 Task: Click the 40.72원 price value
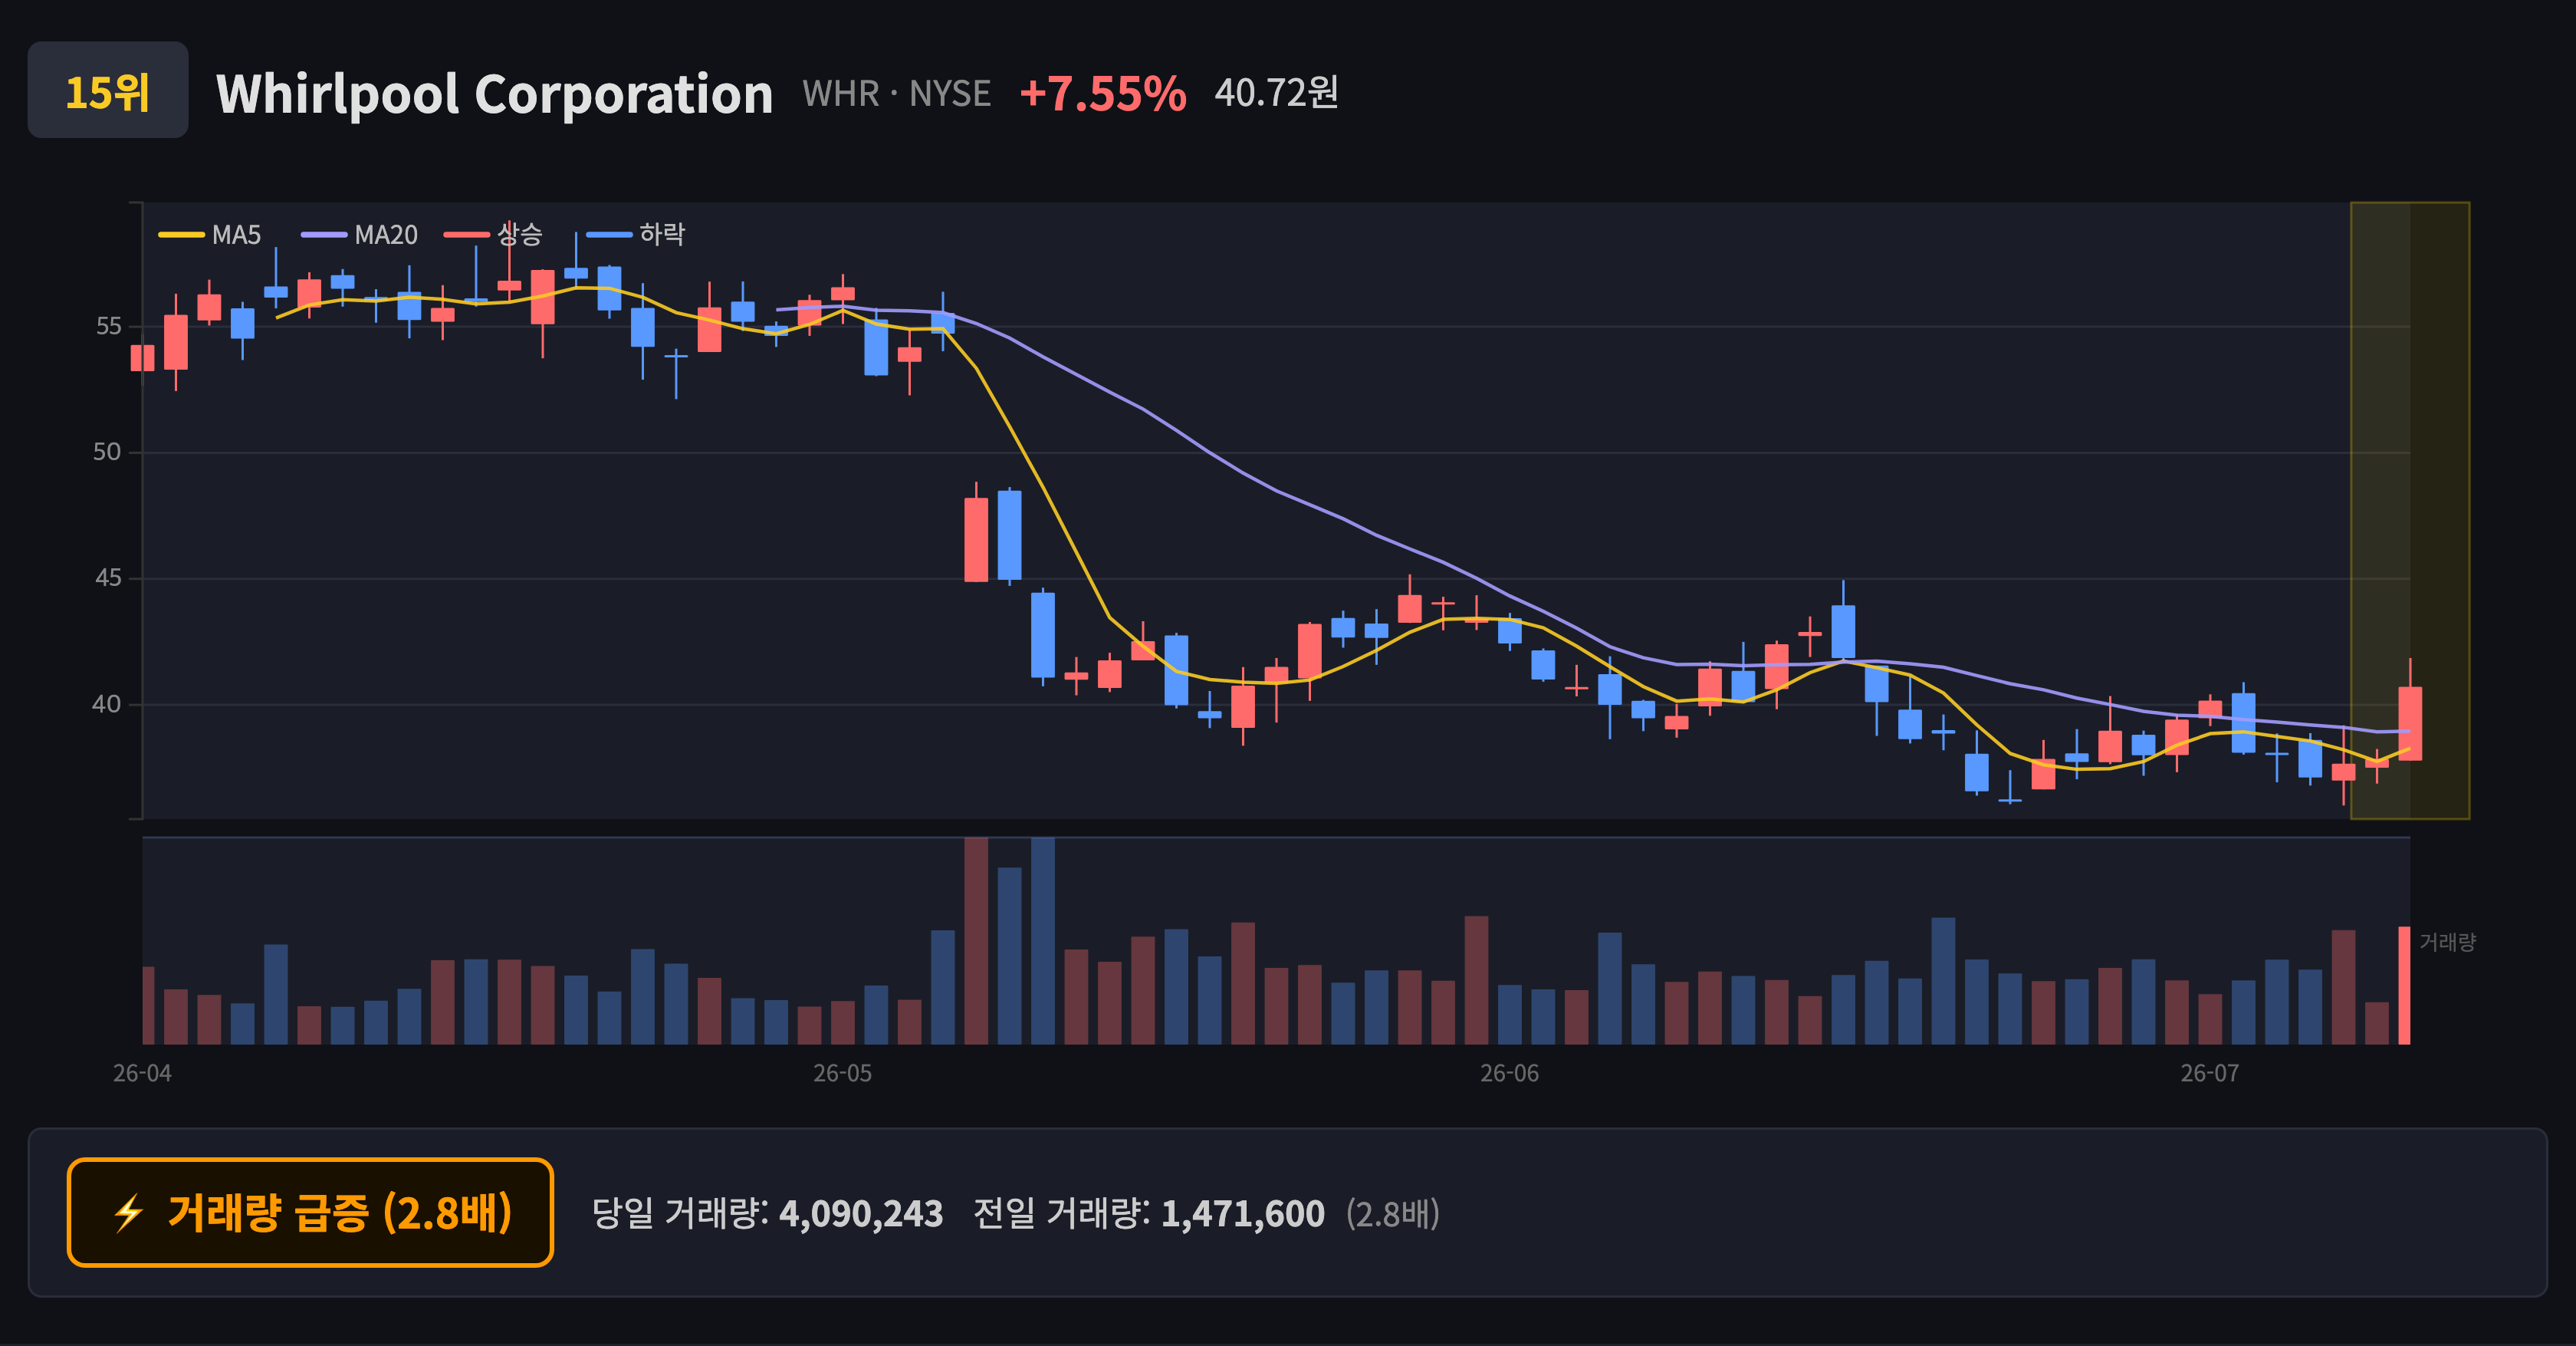(x=1276, y=92)
